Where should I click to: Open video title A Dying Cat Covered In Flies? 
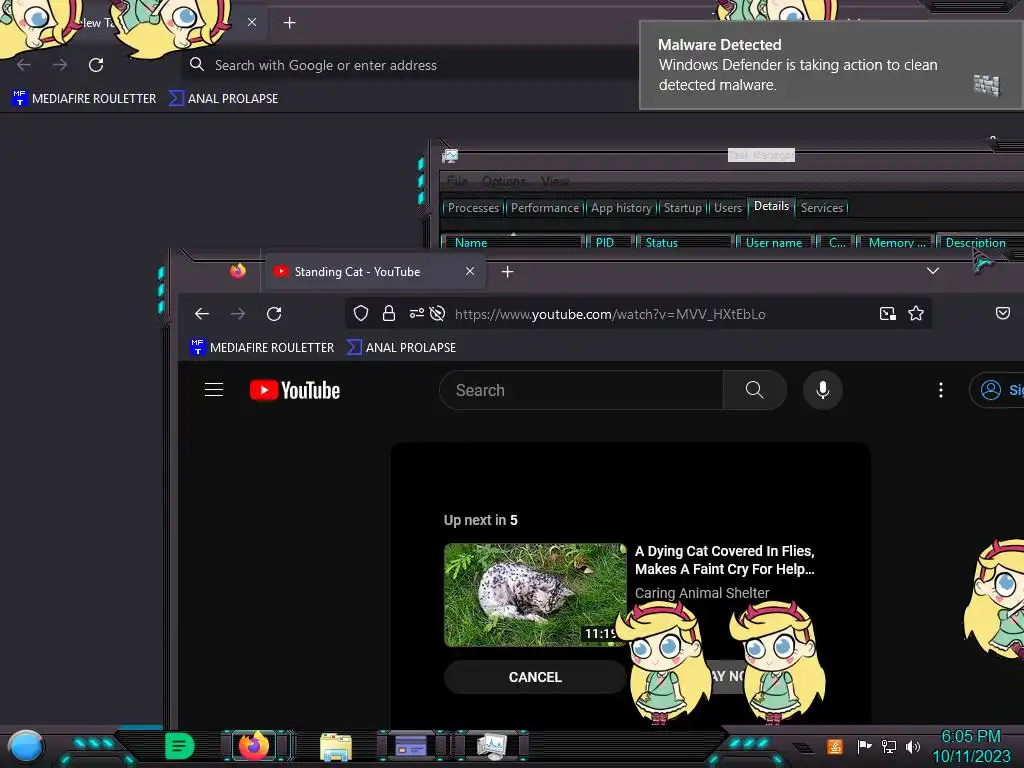click(725, 560)
